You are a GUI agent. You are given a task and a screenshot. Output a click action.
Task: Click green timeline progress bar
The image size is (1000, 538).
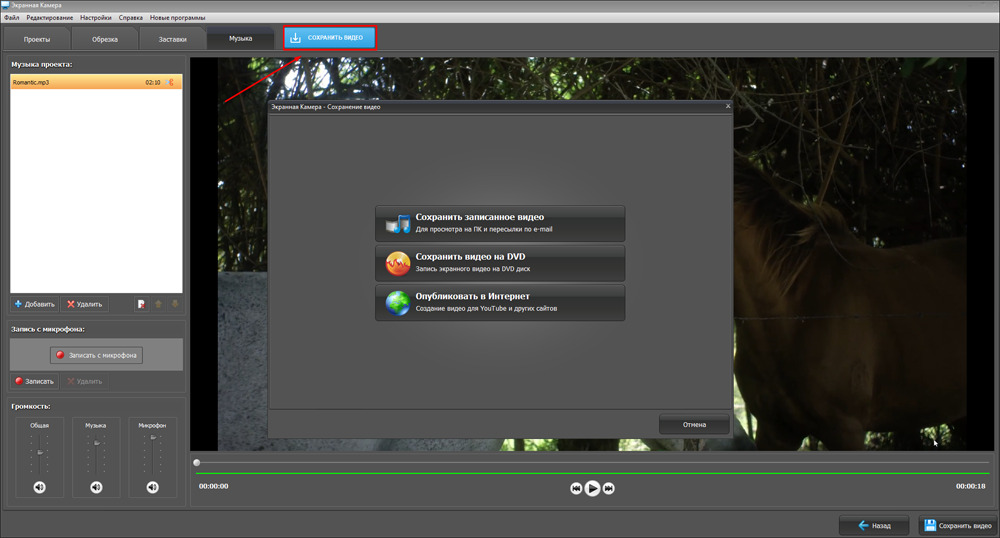(592, 474)
